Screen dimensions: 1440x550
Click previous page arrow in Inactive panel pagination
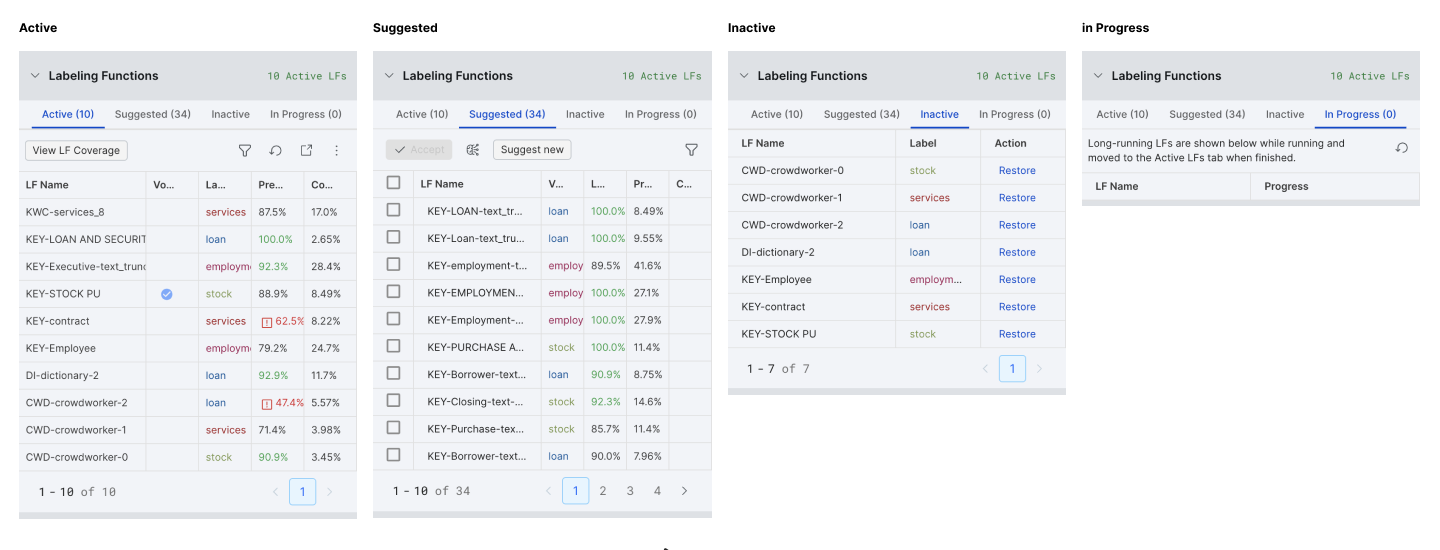[x=985, y=369]
